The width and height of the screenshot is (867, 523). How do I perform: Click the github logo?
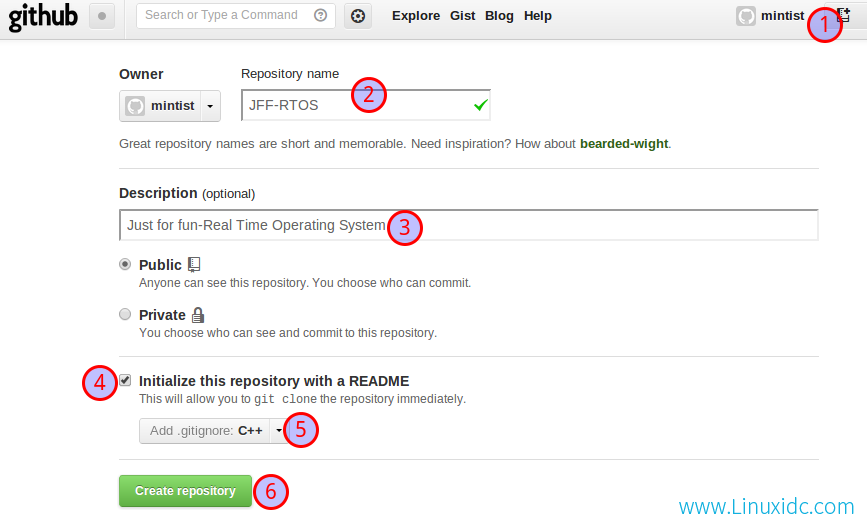(x=43, y=16)
